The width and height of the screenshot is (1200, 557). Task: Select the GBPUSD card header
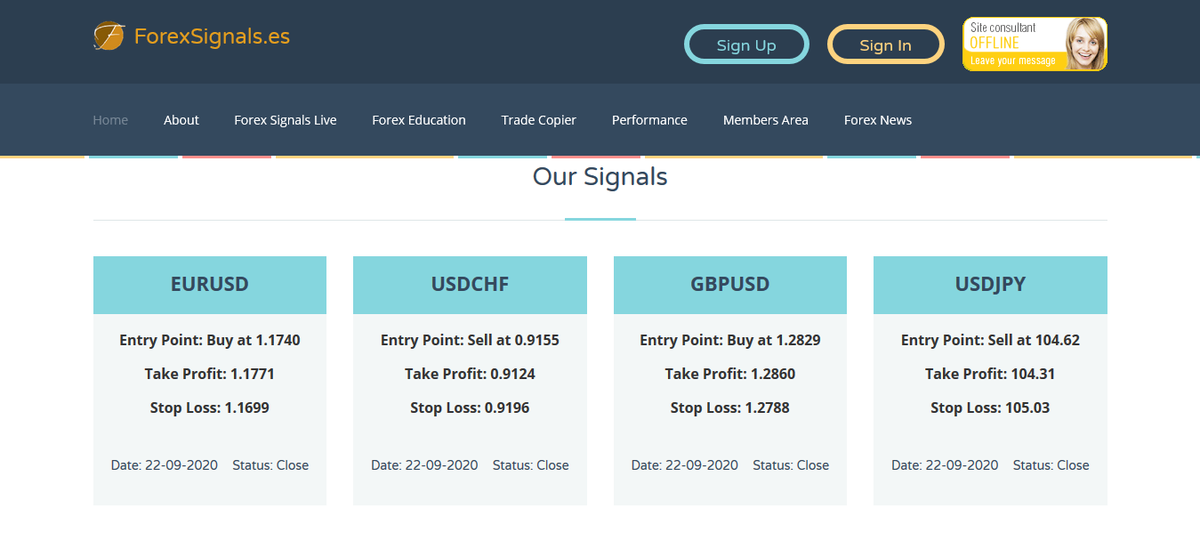730,285
